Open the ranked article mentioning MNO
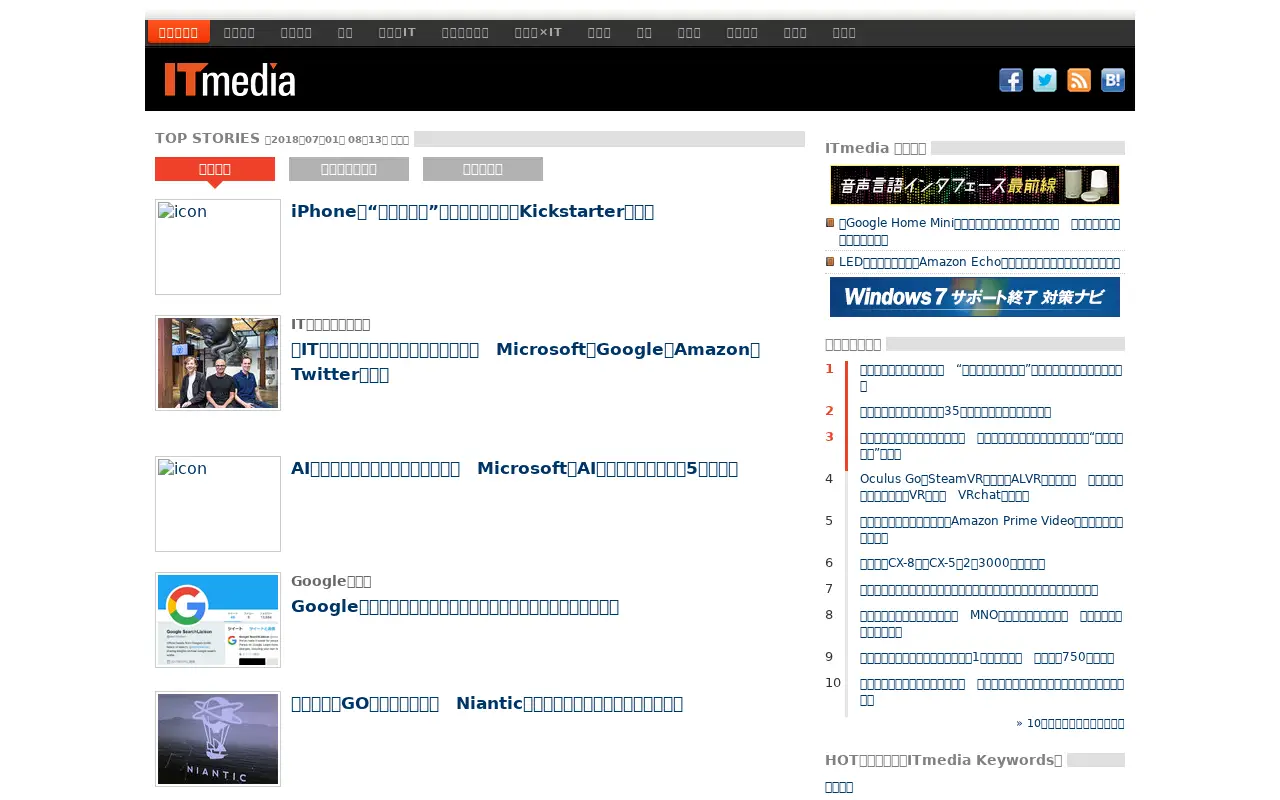The height and width of the screenshot is (800, 1280). click(x=991, y=623)
